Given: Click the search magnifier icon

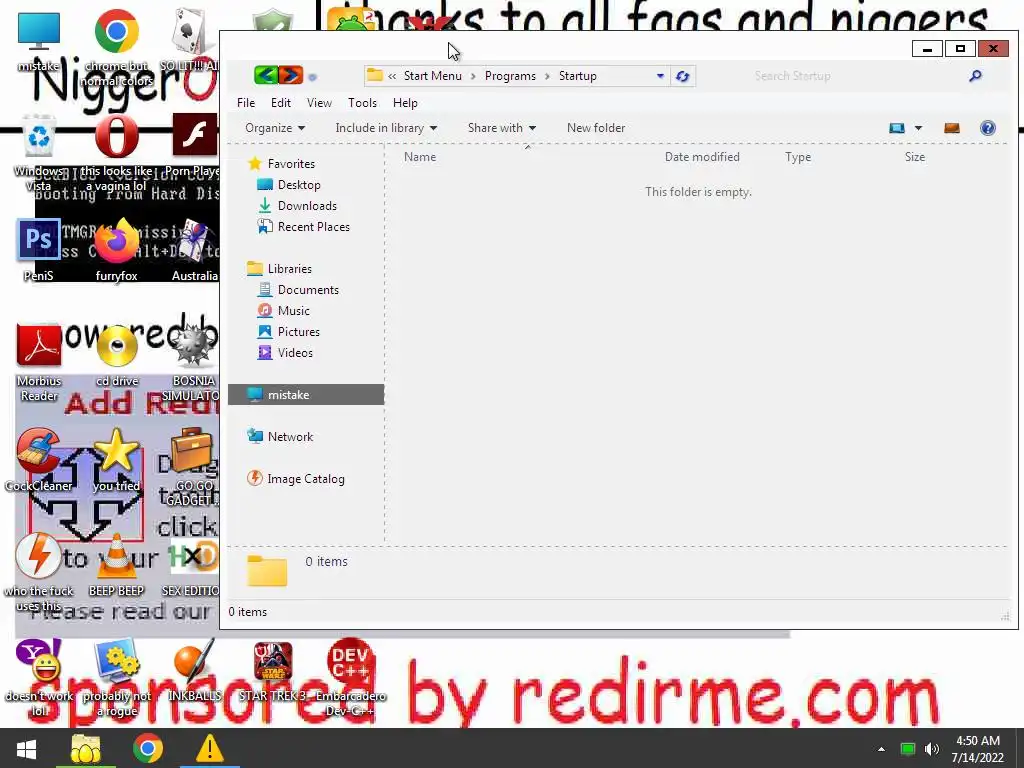Looking at the screenshot, I should click(x=975, y=76).
